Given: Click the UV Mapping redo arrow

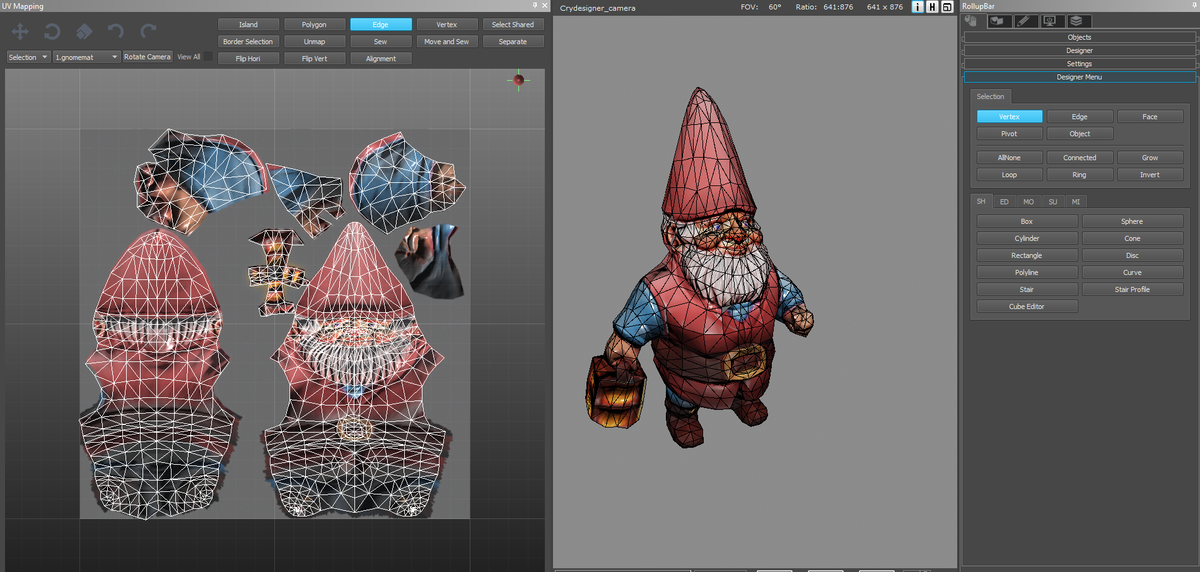Looking at the screenshot, I should tap(148, 32).
